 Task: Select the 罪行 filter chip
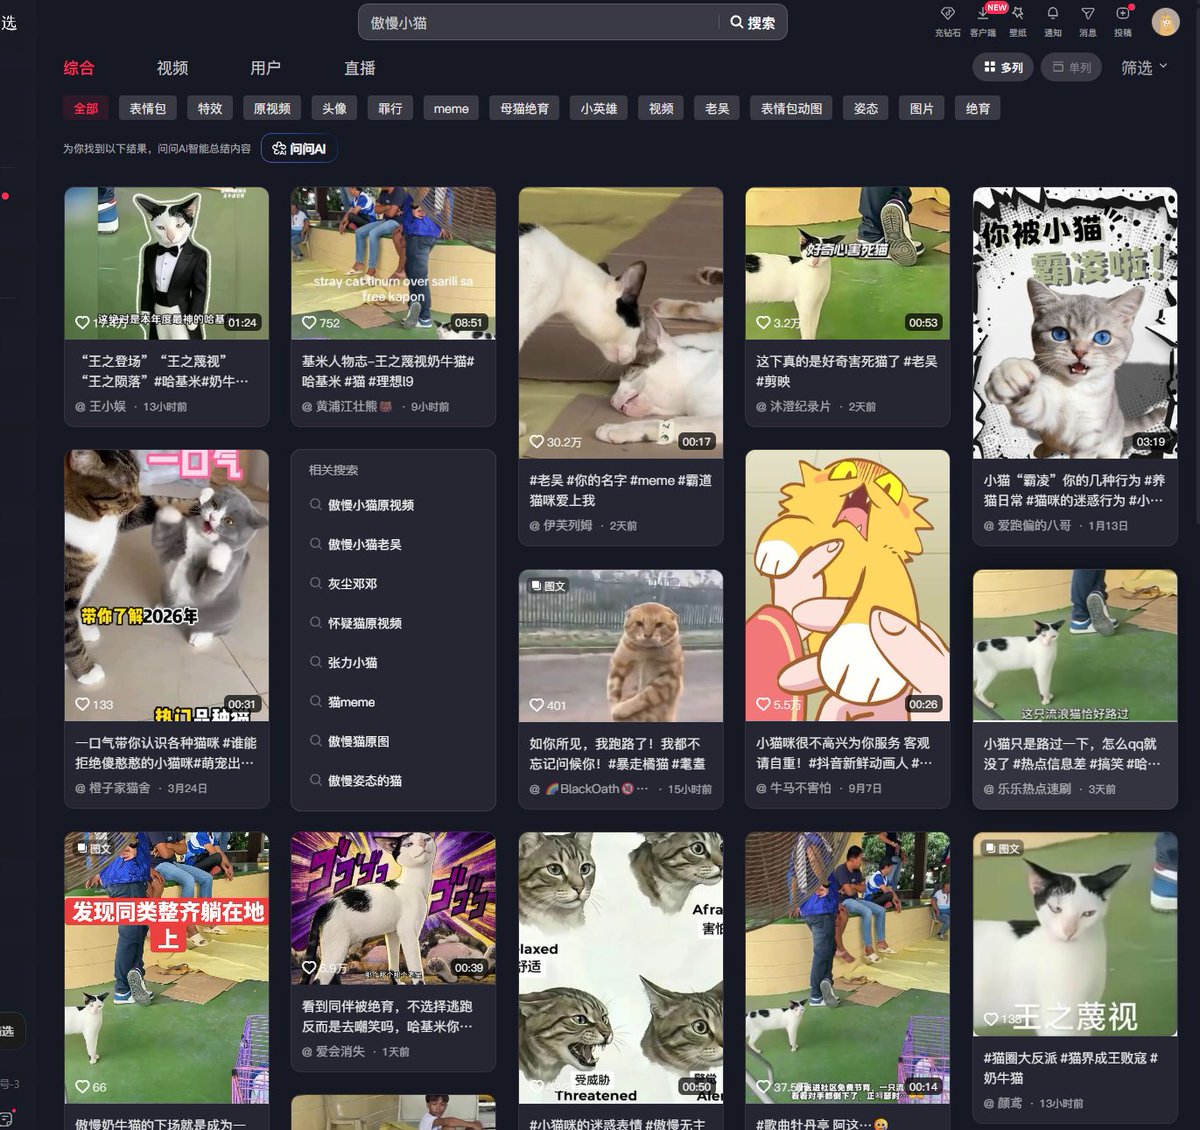coord(390,108)
